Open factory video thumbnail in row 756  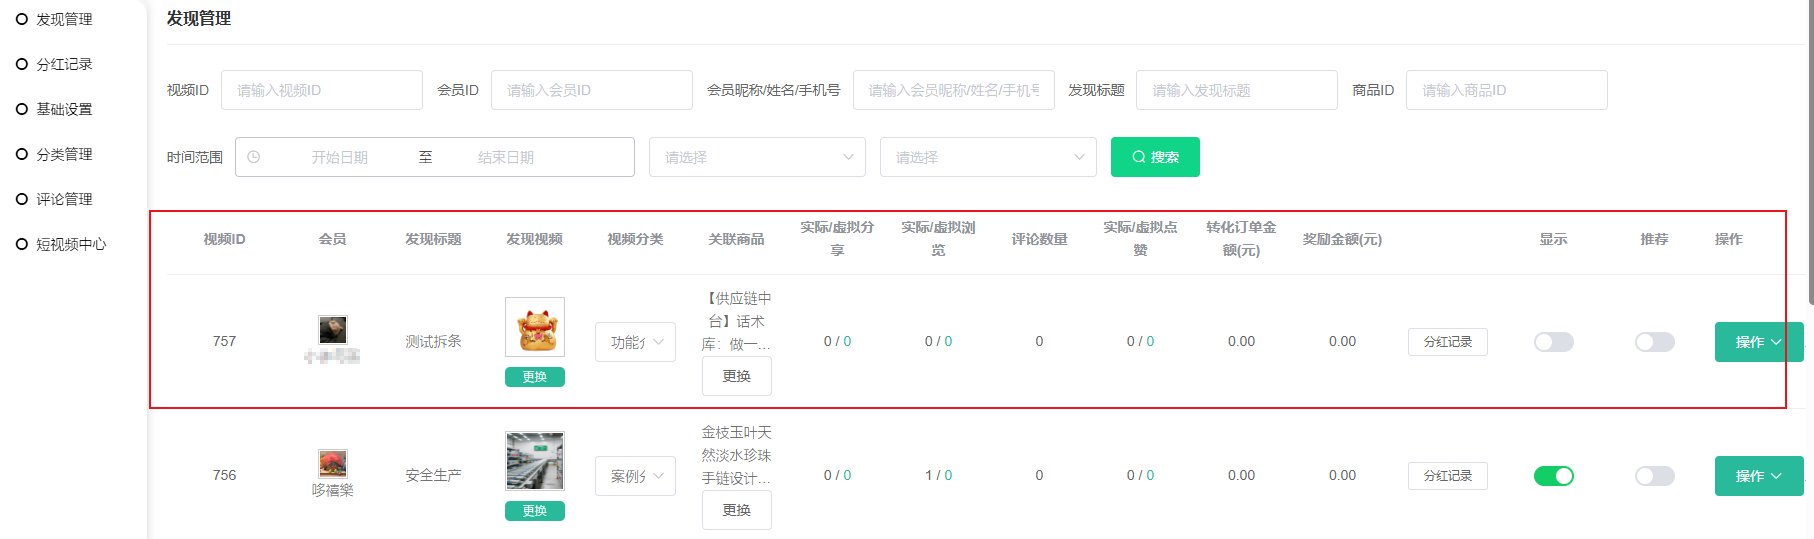click(x=534, y=461)
